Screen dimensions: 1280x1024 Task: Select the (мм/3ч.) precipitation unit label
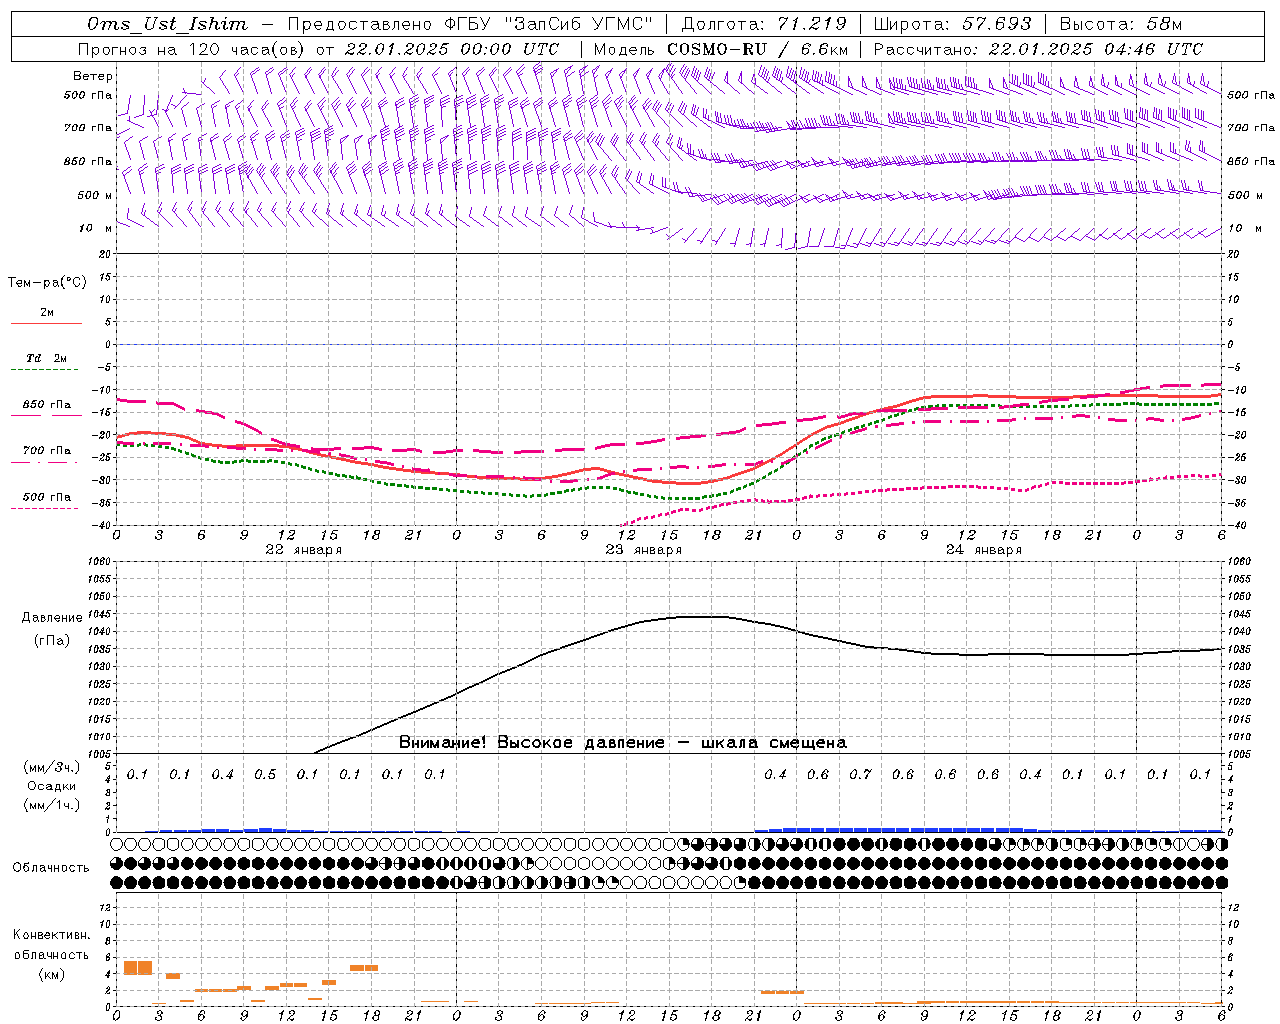pos(52,767)
